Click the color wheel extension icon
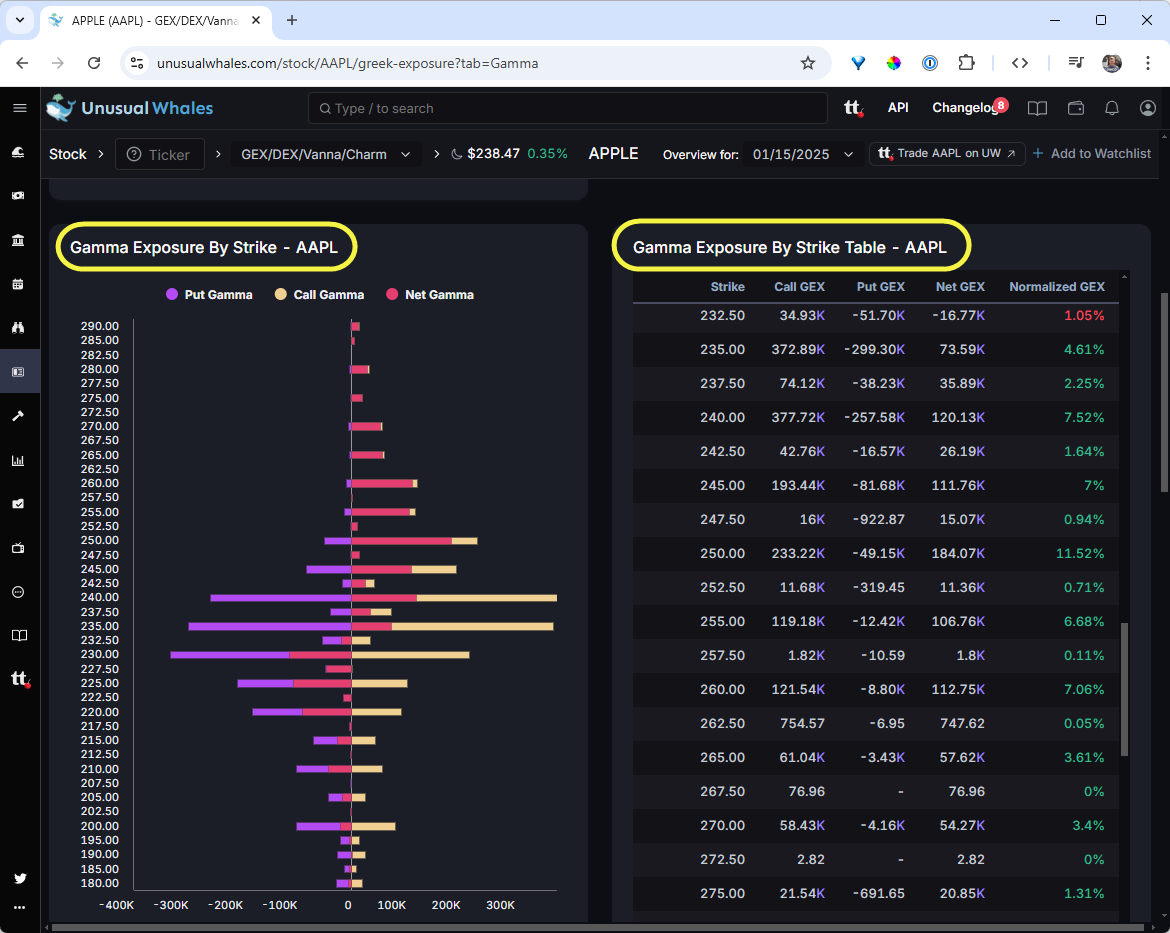1170x933 pixels. click(x=893, y=63)
